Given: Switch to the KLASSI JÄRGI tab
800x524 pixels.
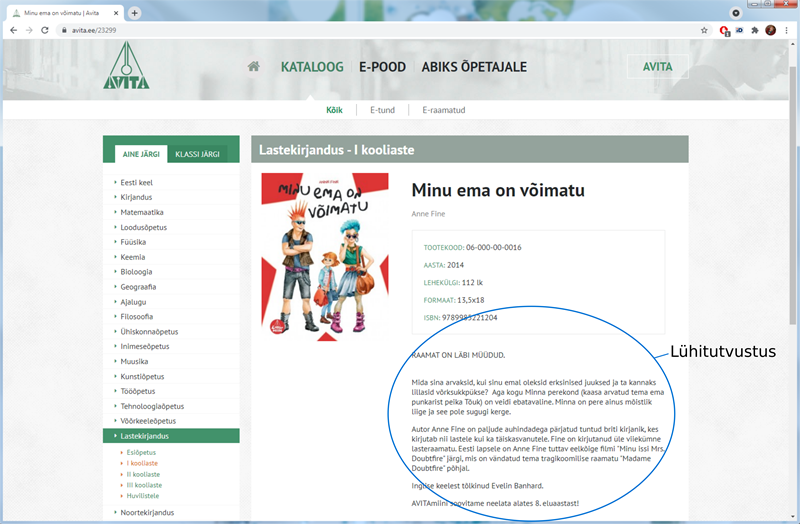Looking at the screenshot, I should [x=197, y=154].
